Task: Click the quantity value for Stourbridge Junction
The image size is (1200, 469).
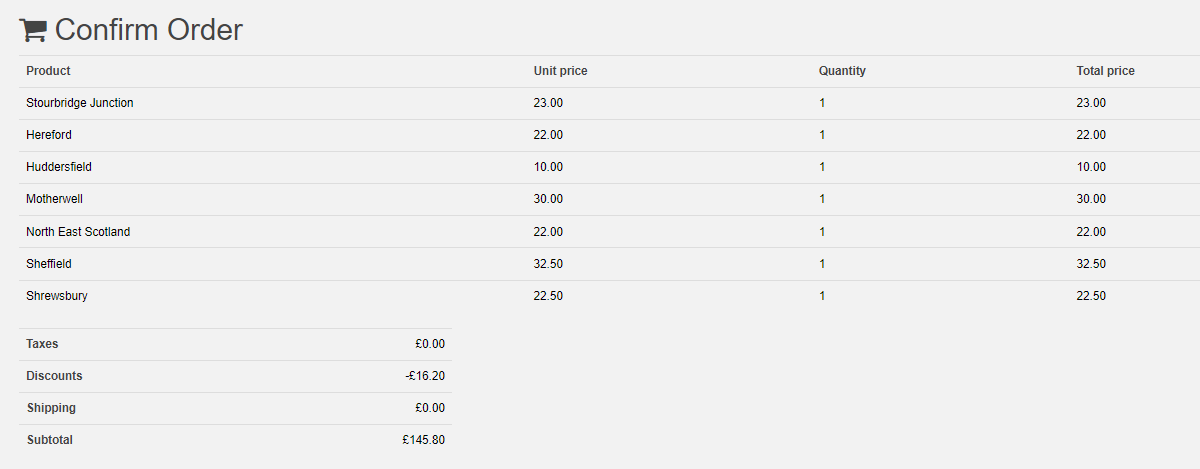Action: (x=822, y=103)
